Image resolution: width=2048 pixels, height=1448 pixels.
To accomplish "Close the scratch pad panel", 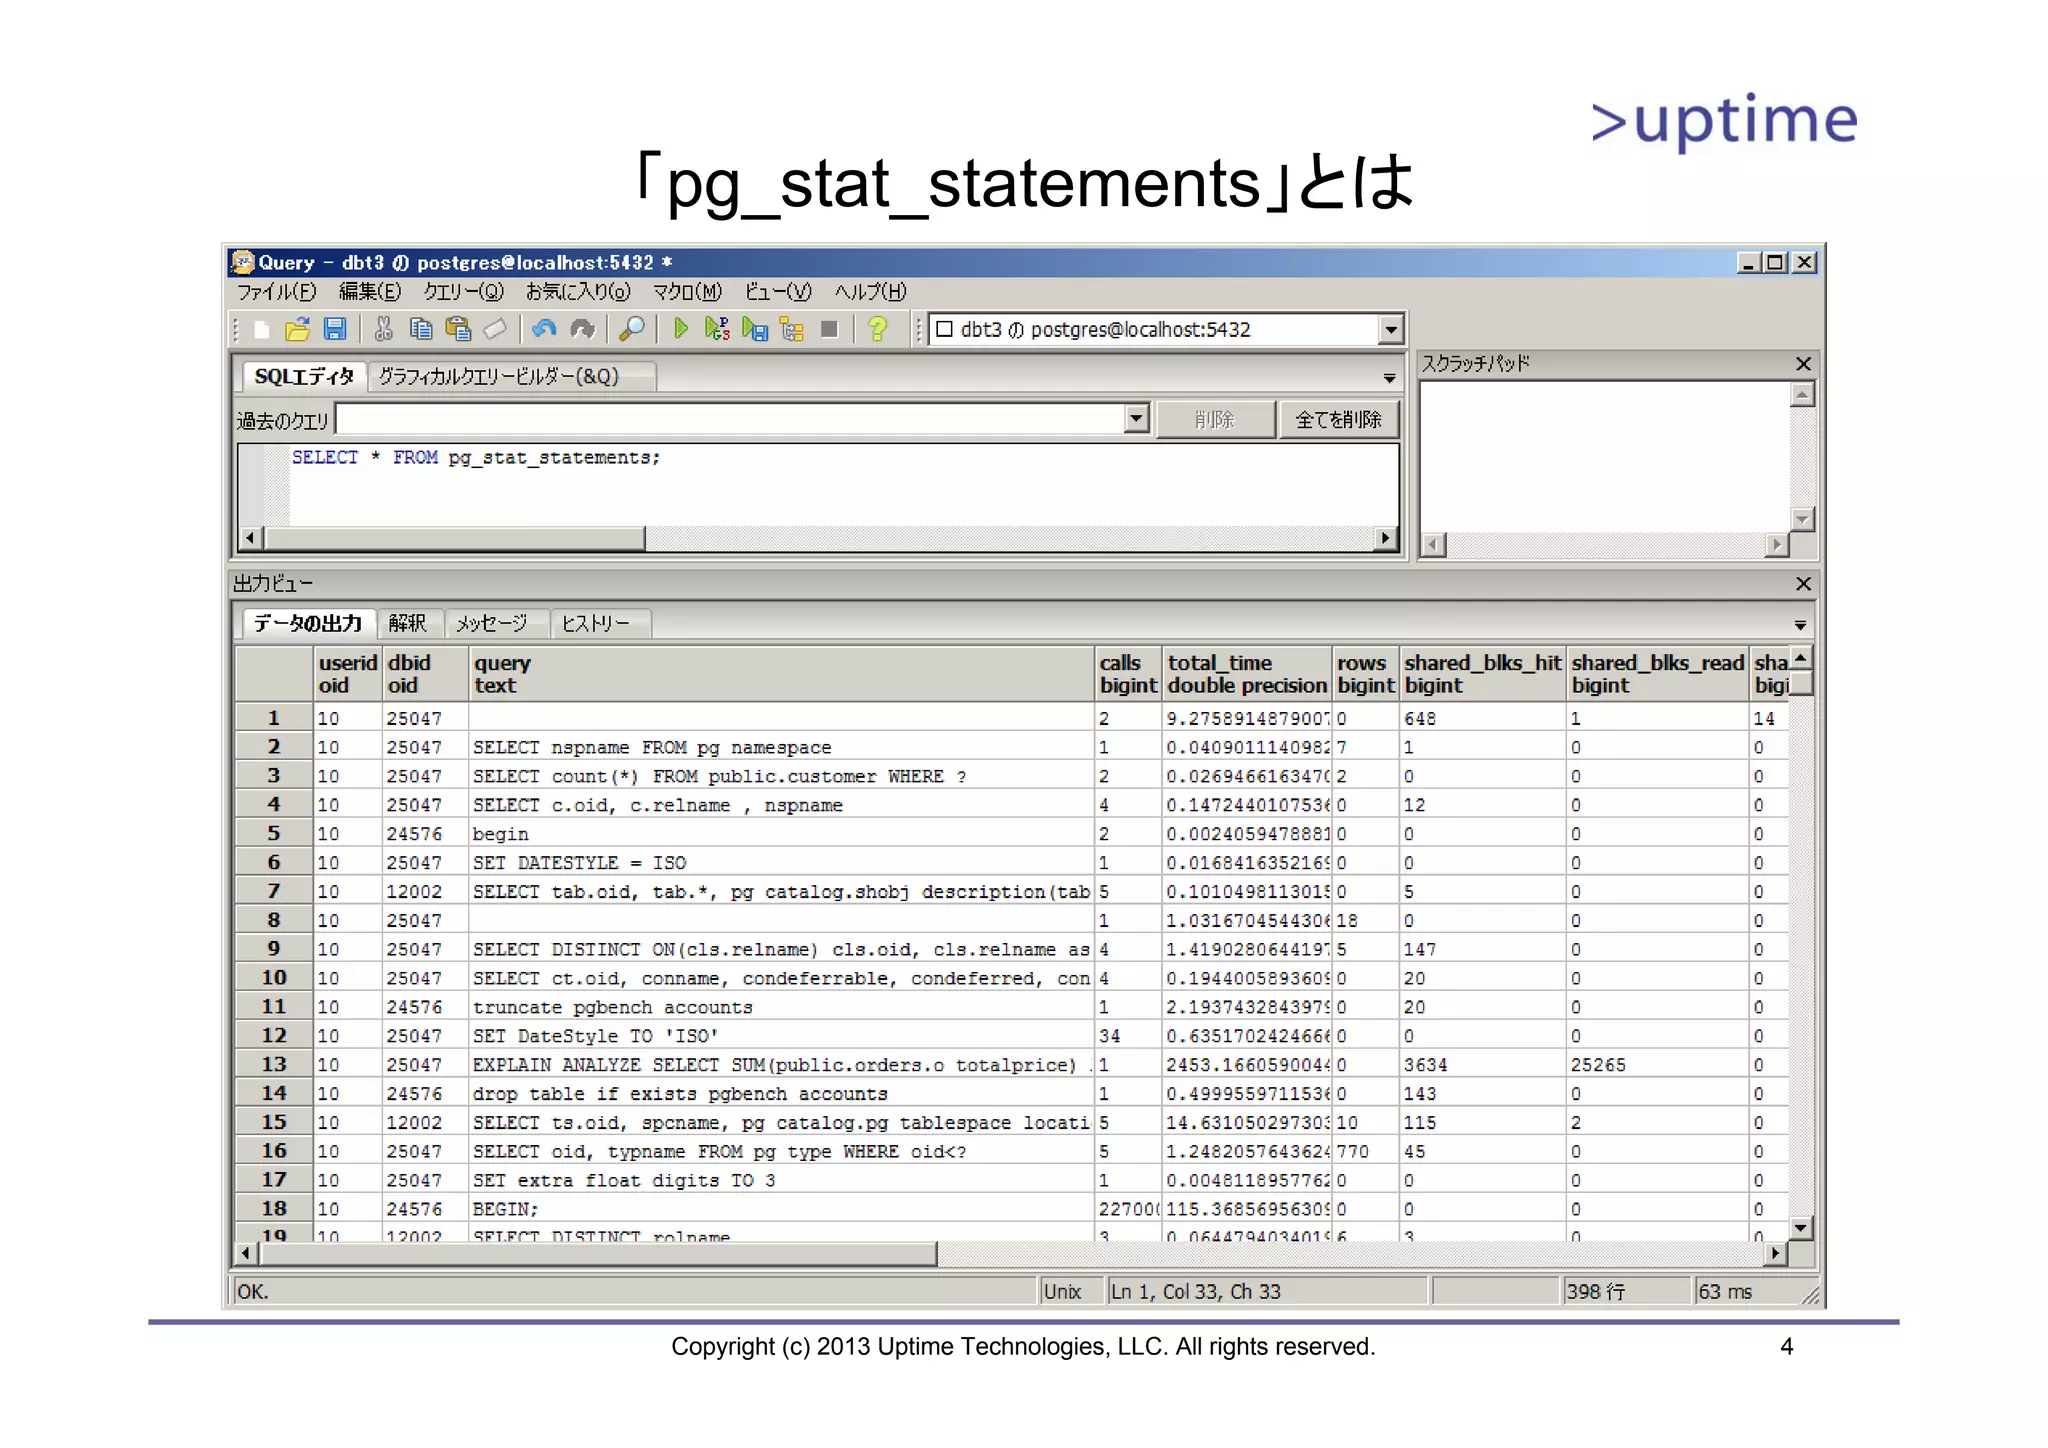I will tap(1803, 364).
